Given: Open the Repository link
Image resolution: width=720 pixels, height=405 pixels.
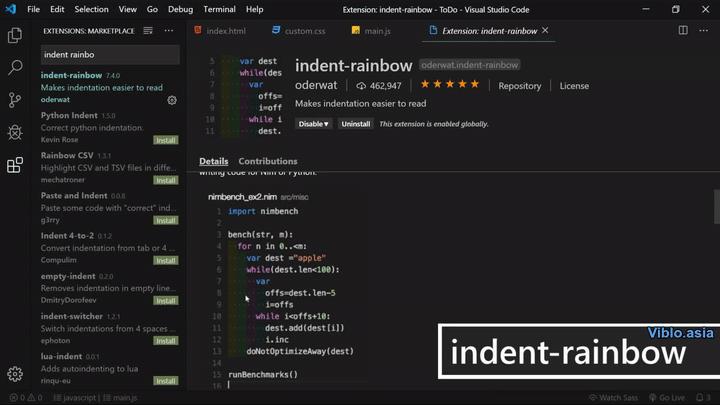Looking at the screenshot, I should coord(519,86).
